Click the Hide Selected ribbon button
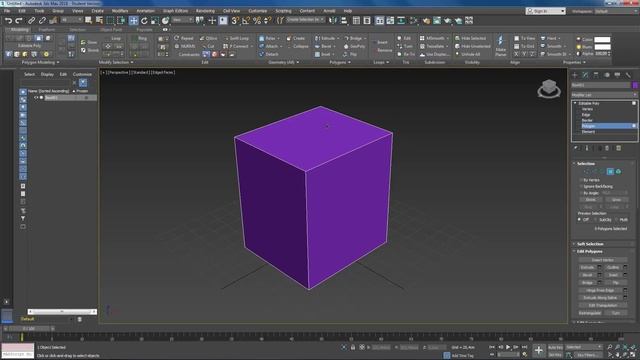 (x=470, y=38)
